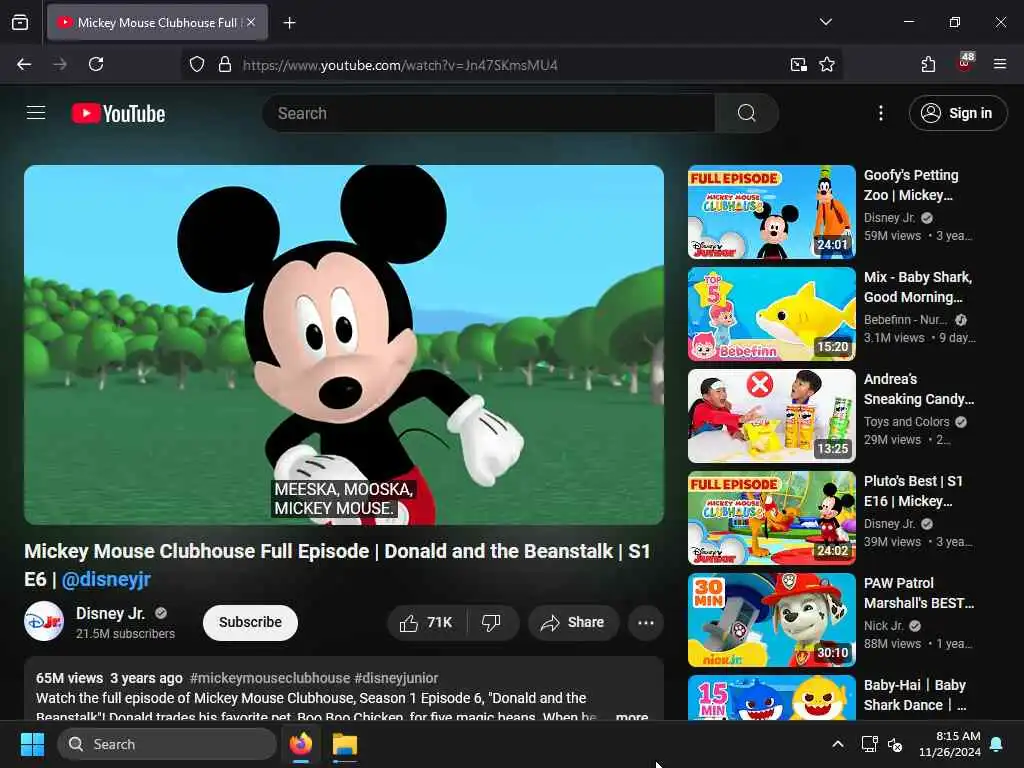Open Andrea's Sneaking Candy thumbnail
The width and height of the screenshot is (1024, 768).
[771, 416]
